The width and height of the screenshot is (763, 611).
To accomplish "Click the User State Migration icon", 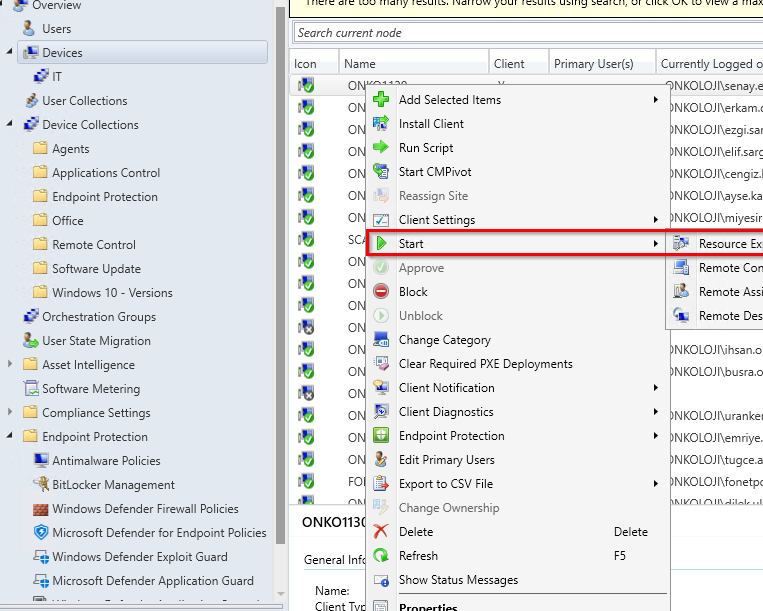I will tap(31, 341).
